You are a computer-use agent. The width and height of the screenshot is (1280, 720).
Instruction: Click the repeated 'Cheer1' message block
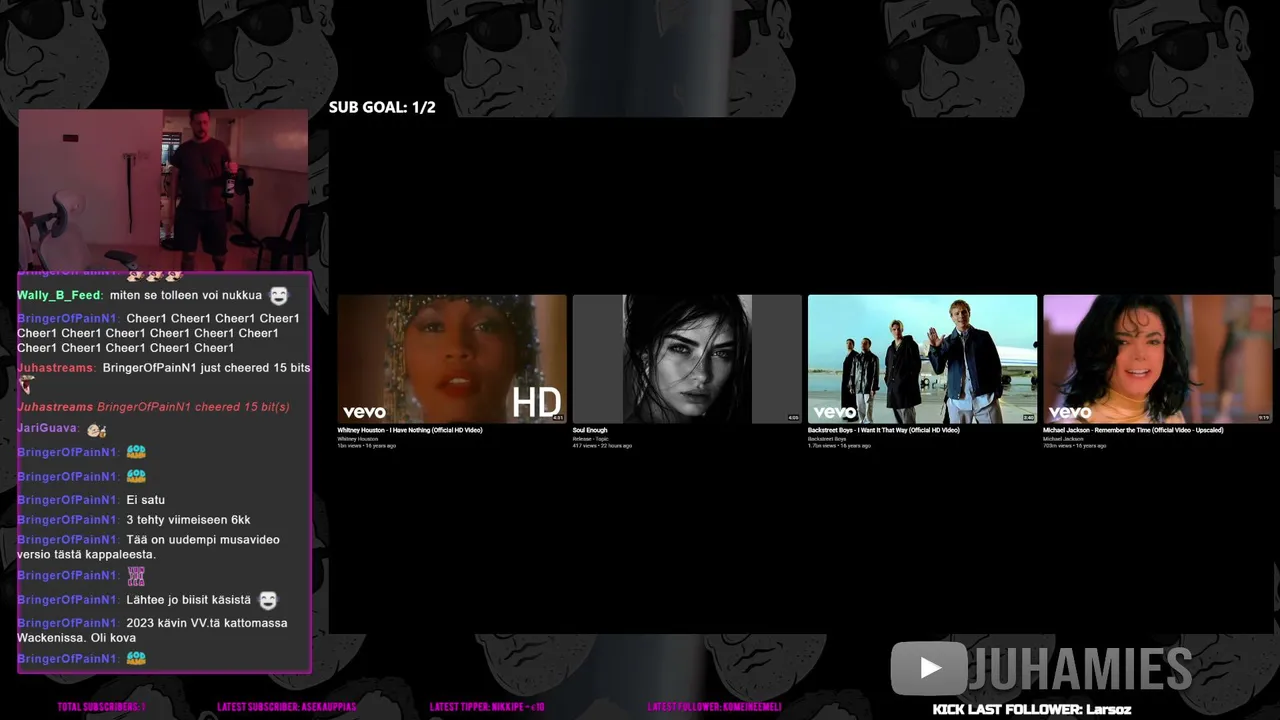[x=158, y=333]
